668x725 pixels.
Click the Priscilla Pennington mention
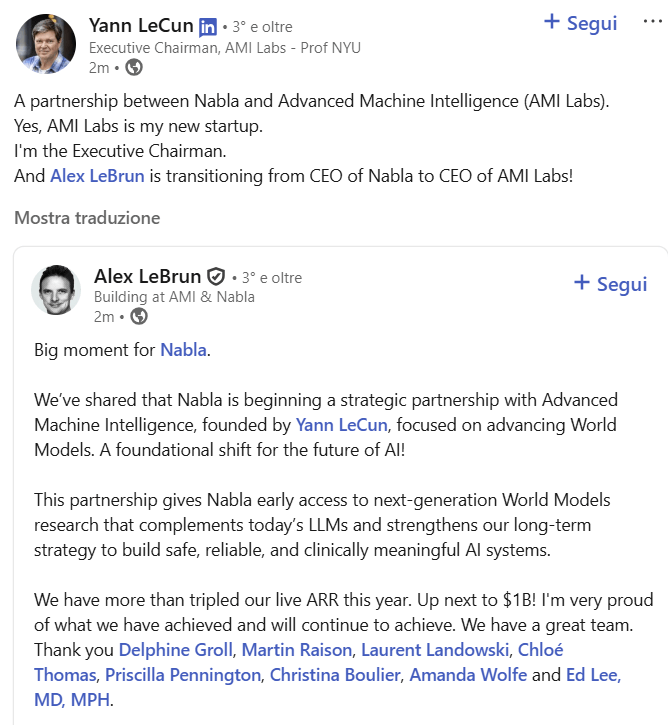tap(183, 675)
